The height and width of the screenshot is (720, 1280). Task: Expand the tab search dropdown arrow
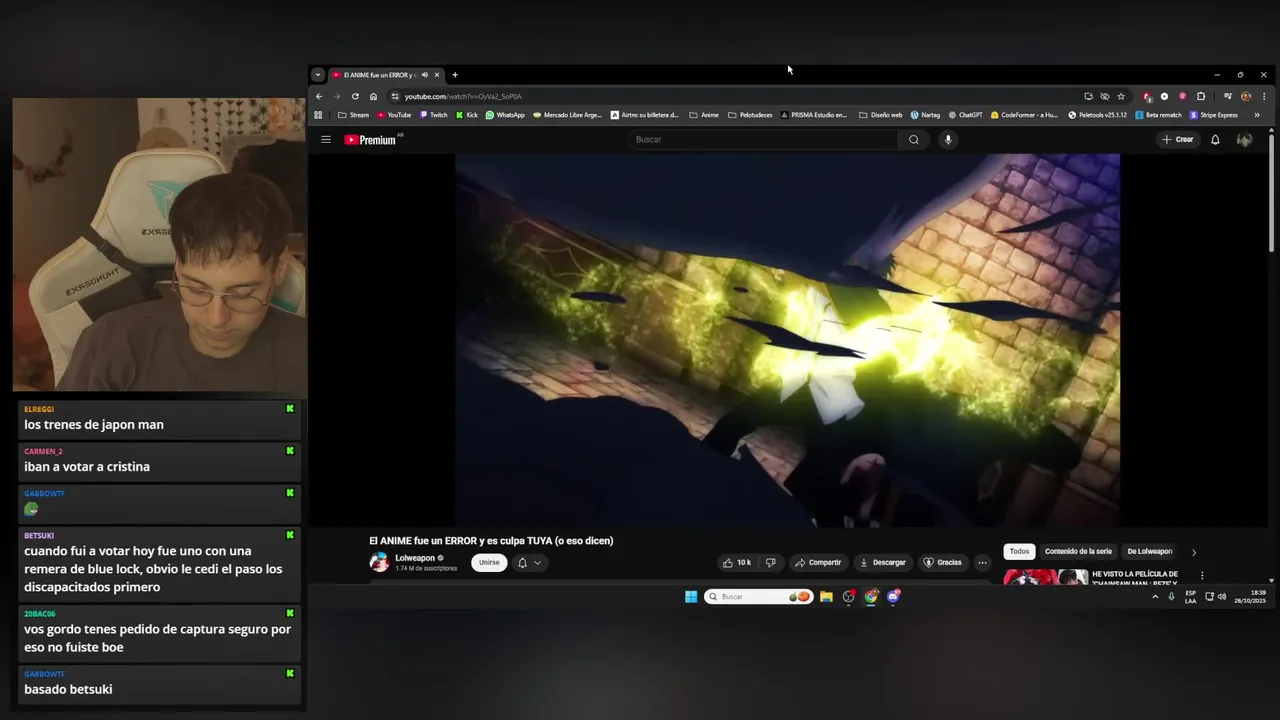[x=318, y=75]
